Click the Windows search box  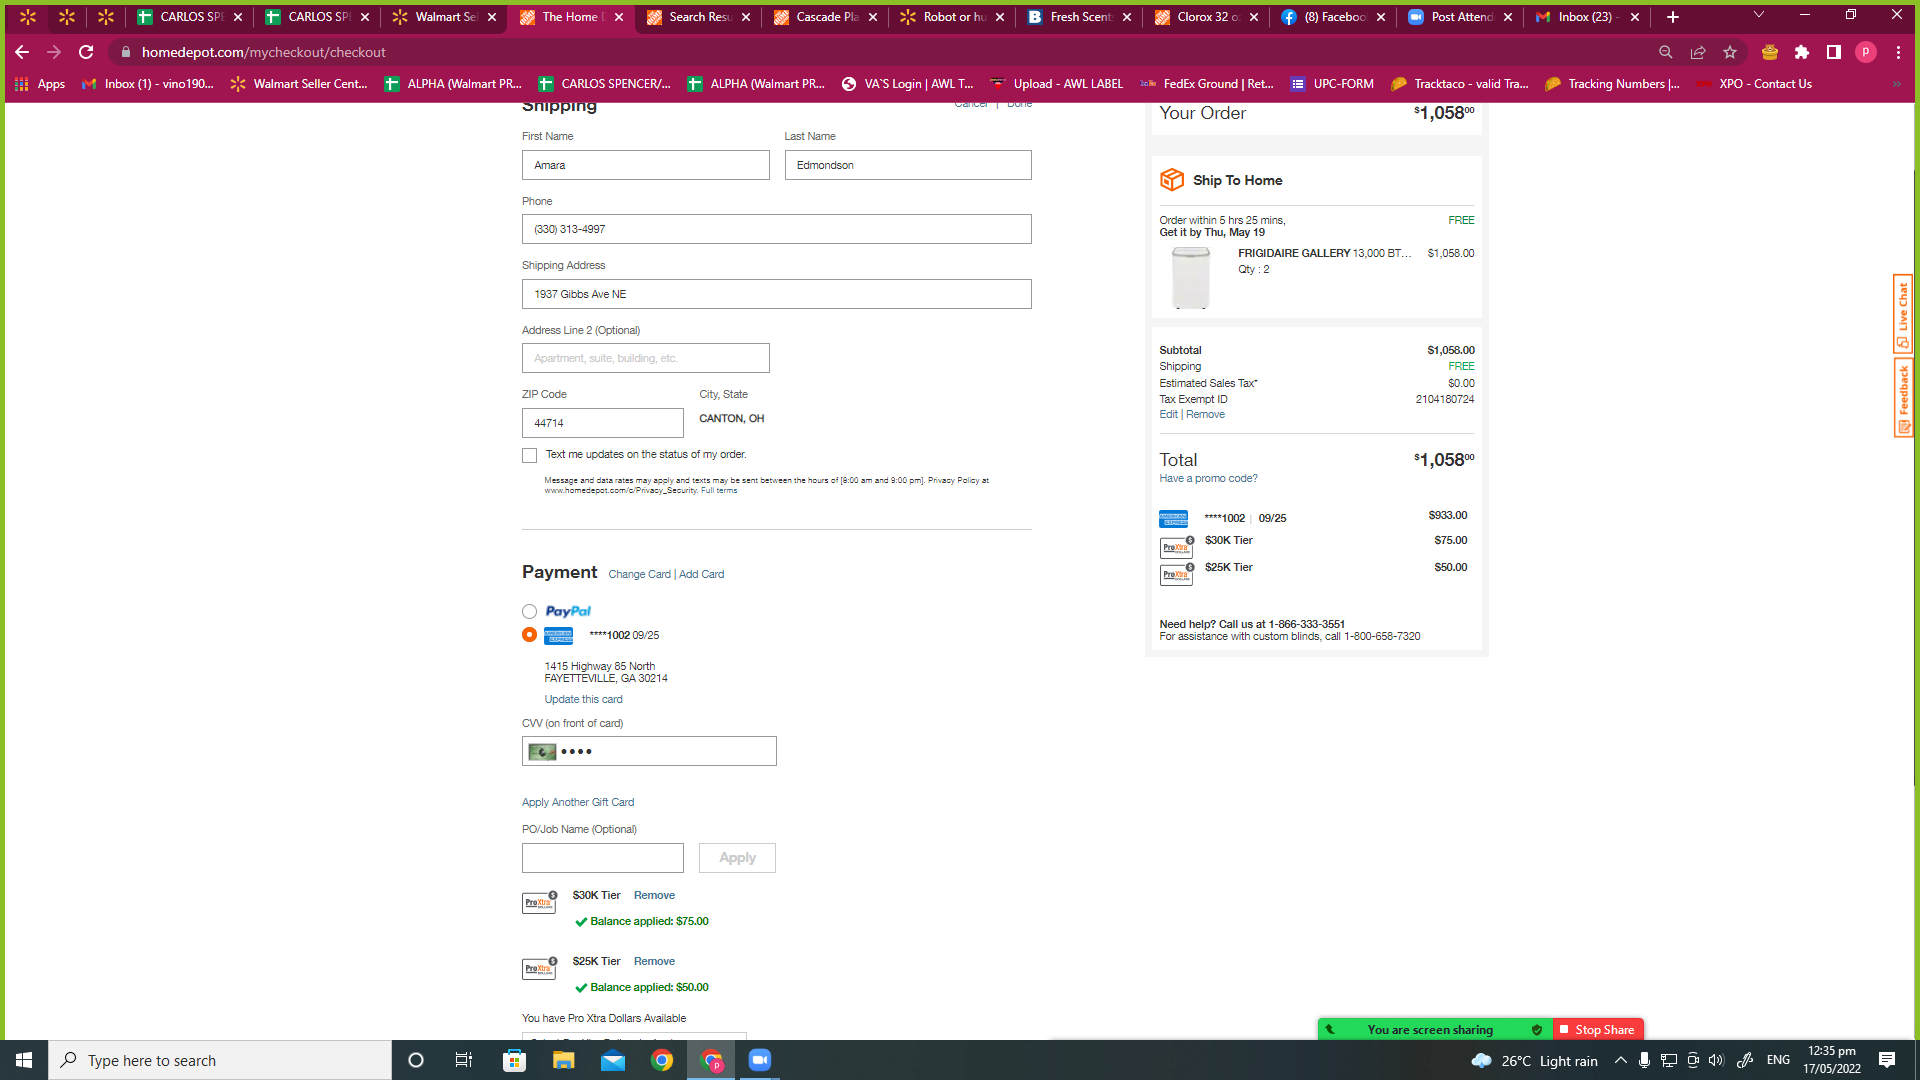click(220, 1060)
